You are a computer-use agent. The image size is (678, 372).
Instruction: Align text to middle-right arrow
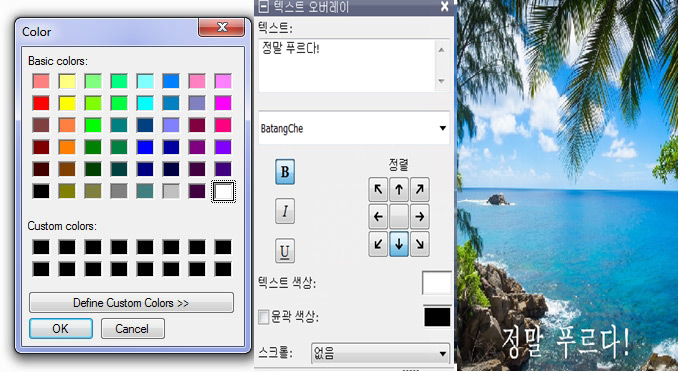[x=419, y=217]
